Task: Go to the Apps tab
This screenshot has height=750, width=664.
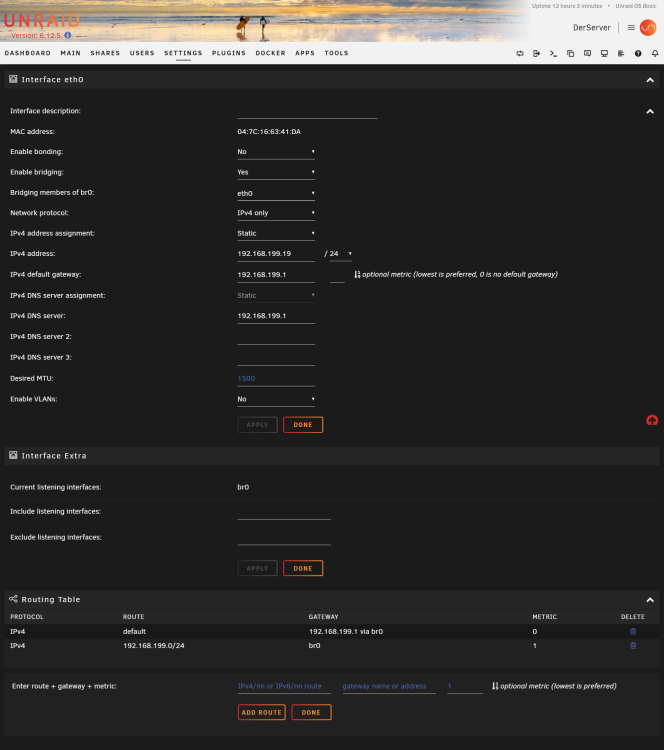Action: [305, 53]
